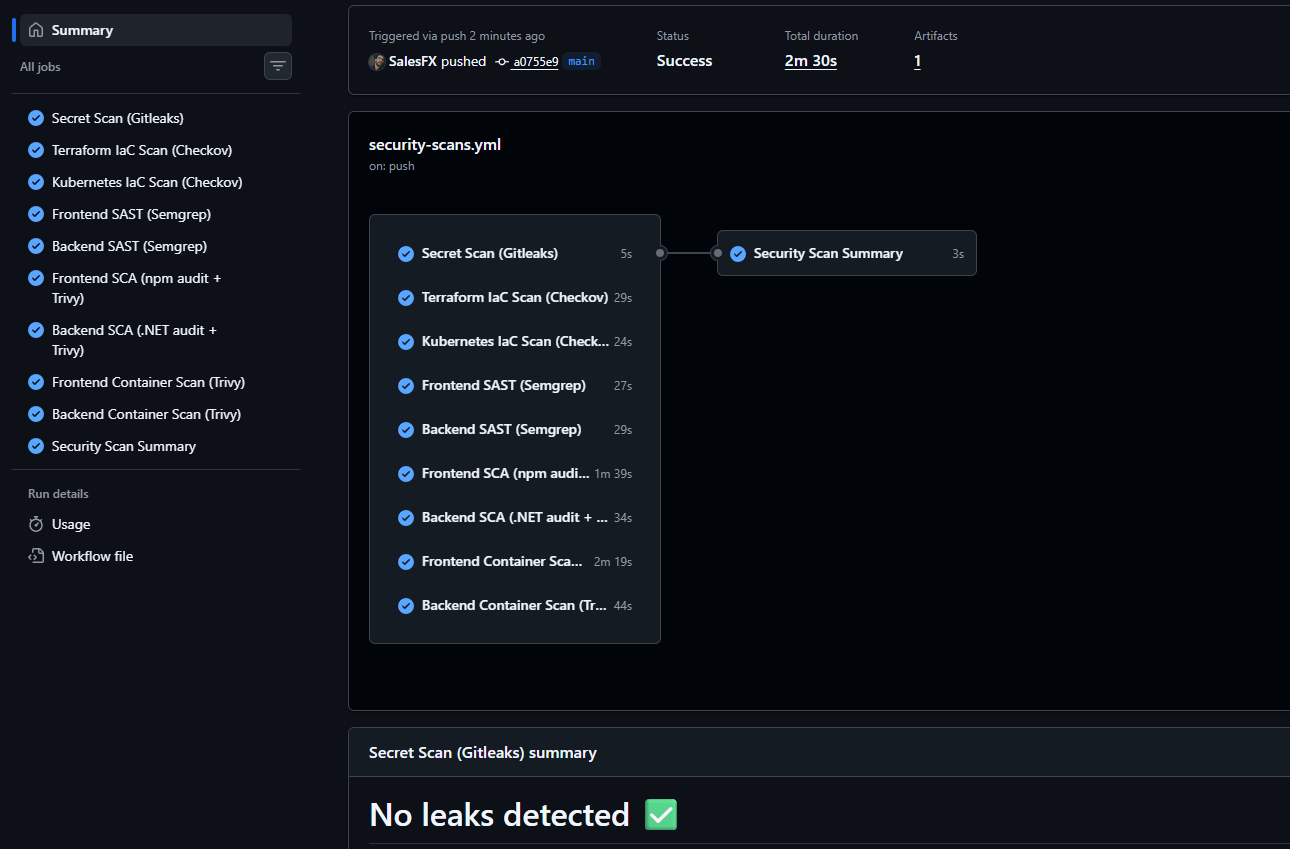Image resolution: width=1290 pixels, height=849 pixels.
Task: Click success check icon beside sidebar Backend Container Scan
Action: point(36,414)
